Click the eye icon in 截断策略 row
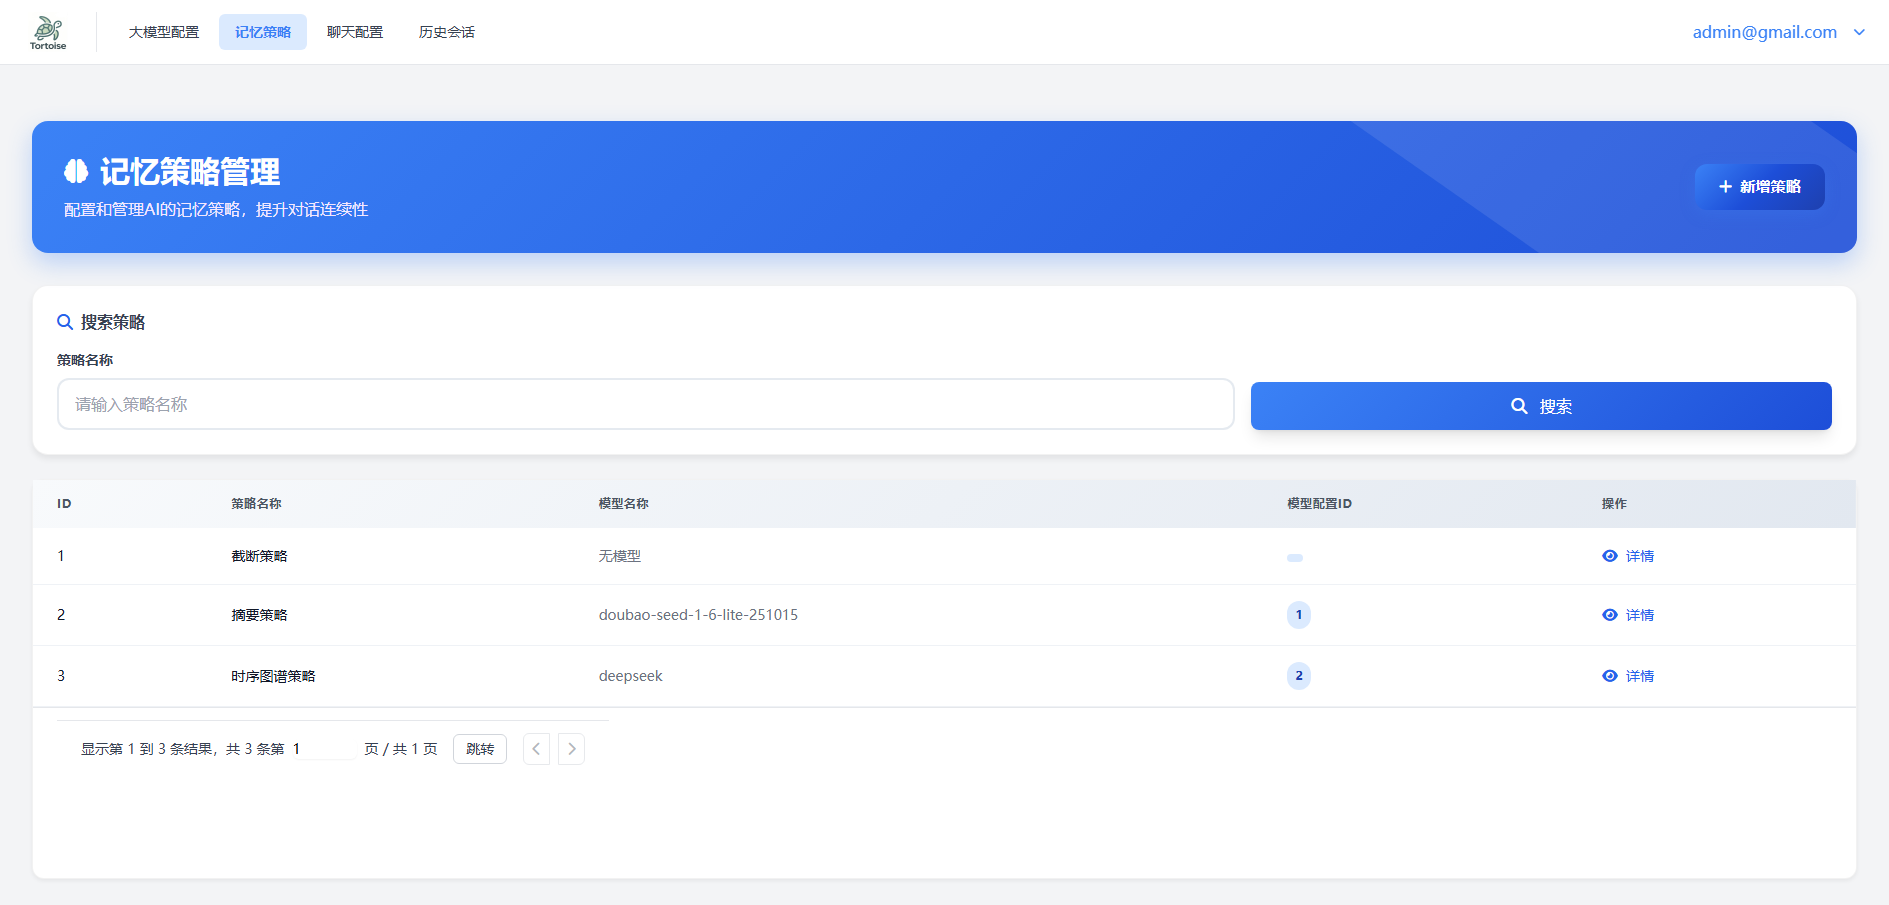 tap(1610, 556)
